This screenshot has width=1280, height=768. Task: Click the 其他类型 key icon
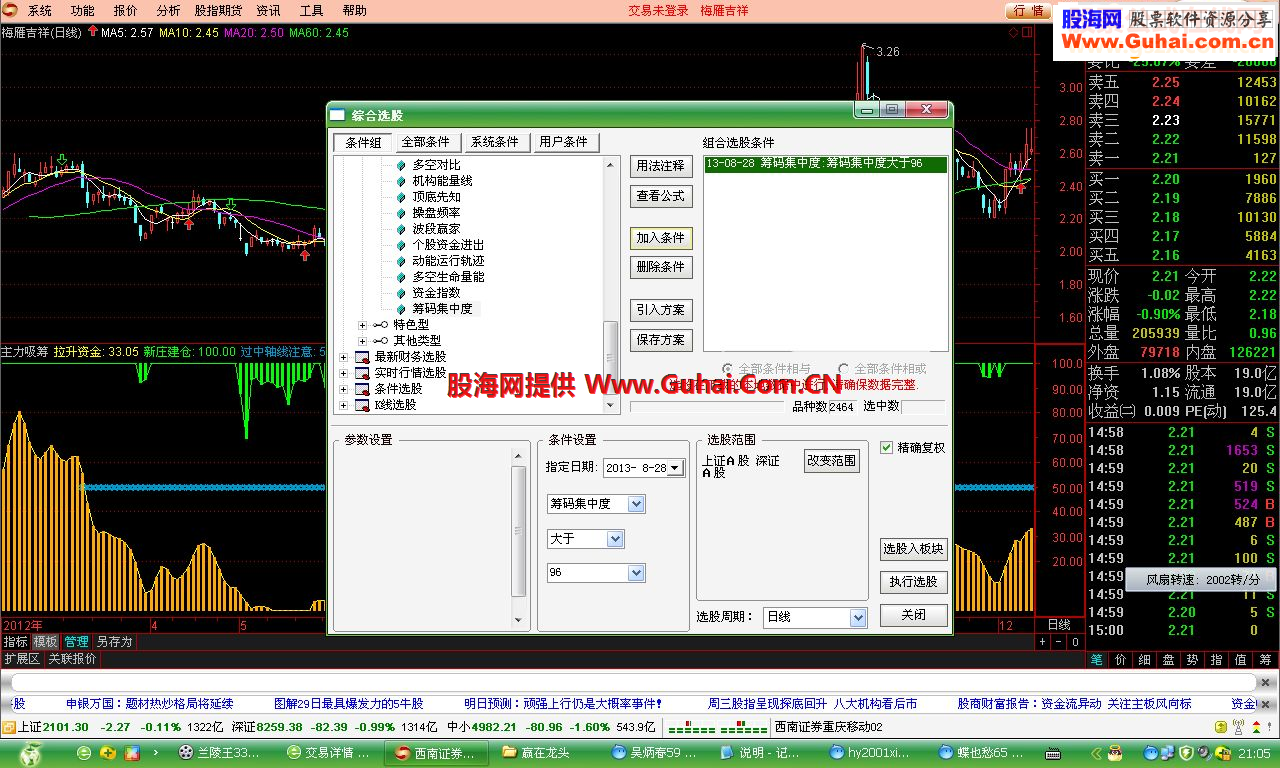tap(380, 341)
